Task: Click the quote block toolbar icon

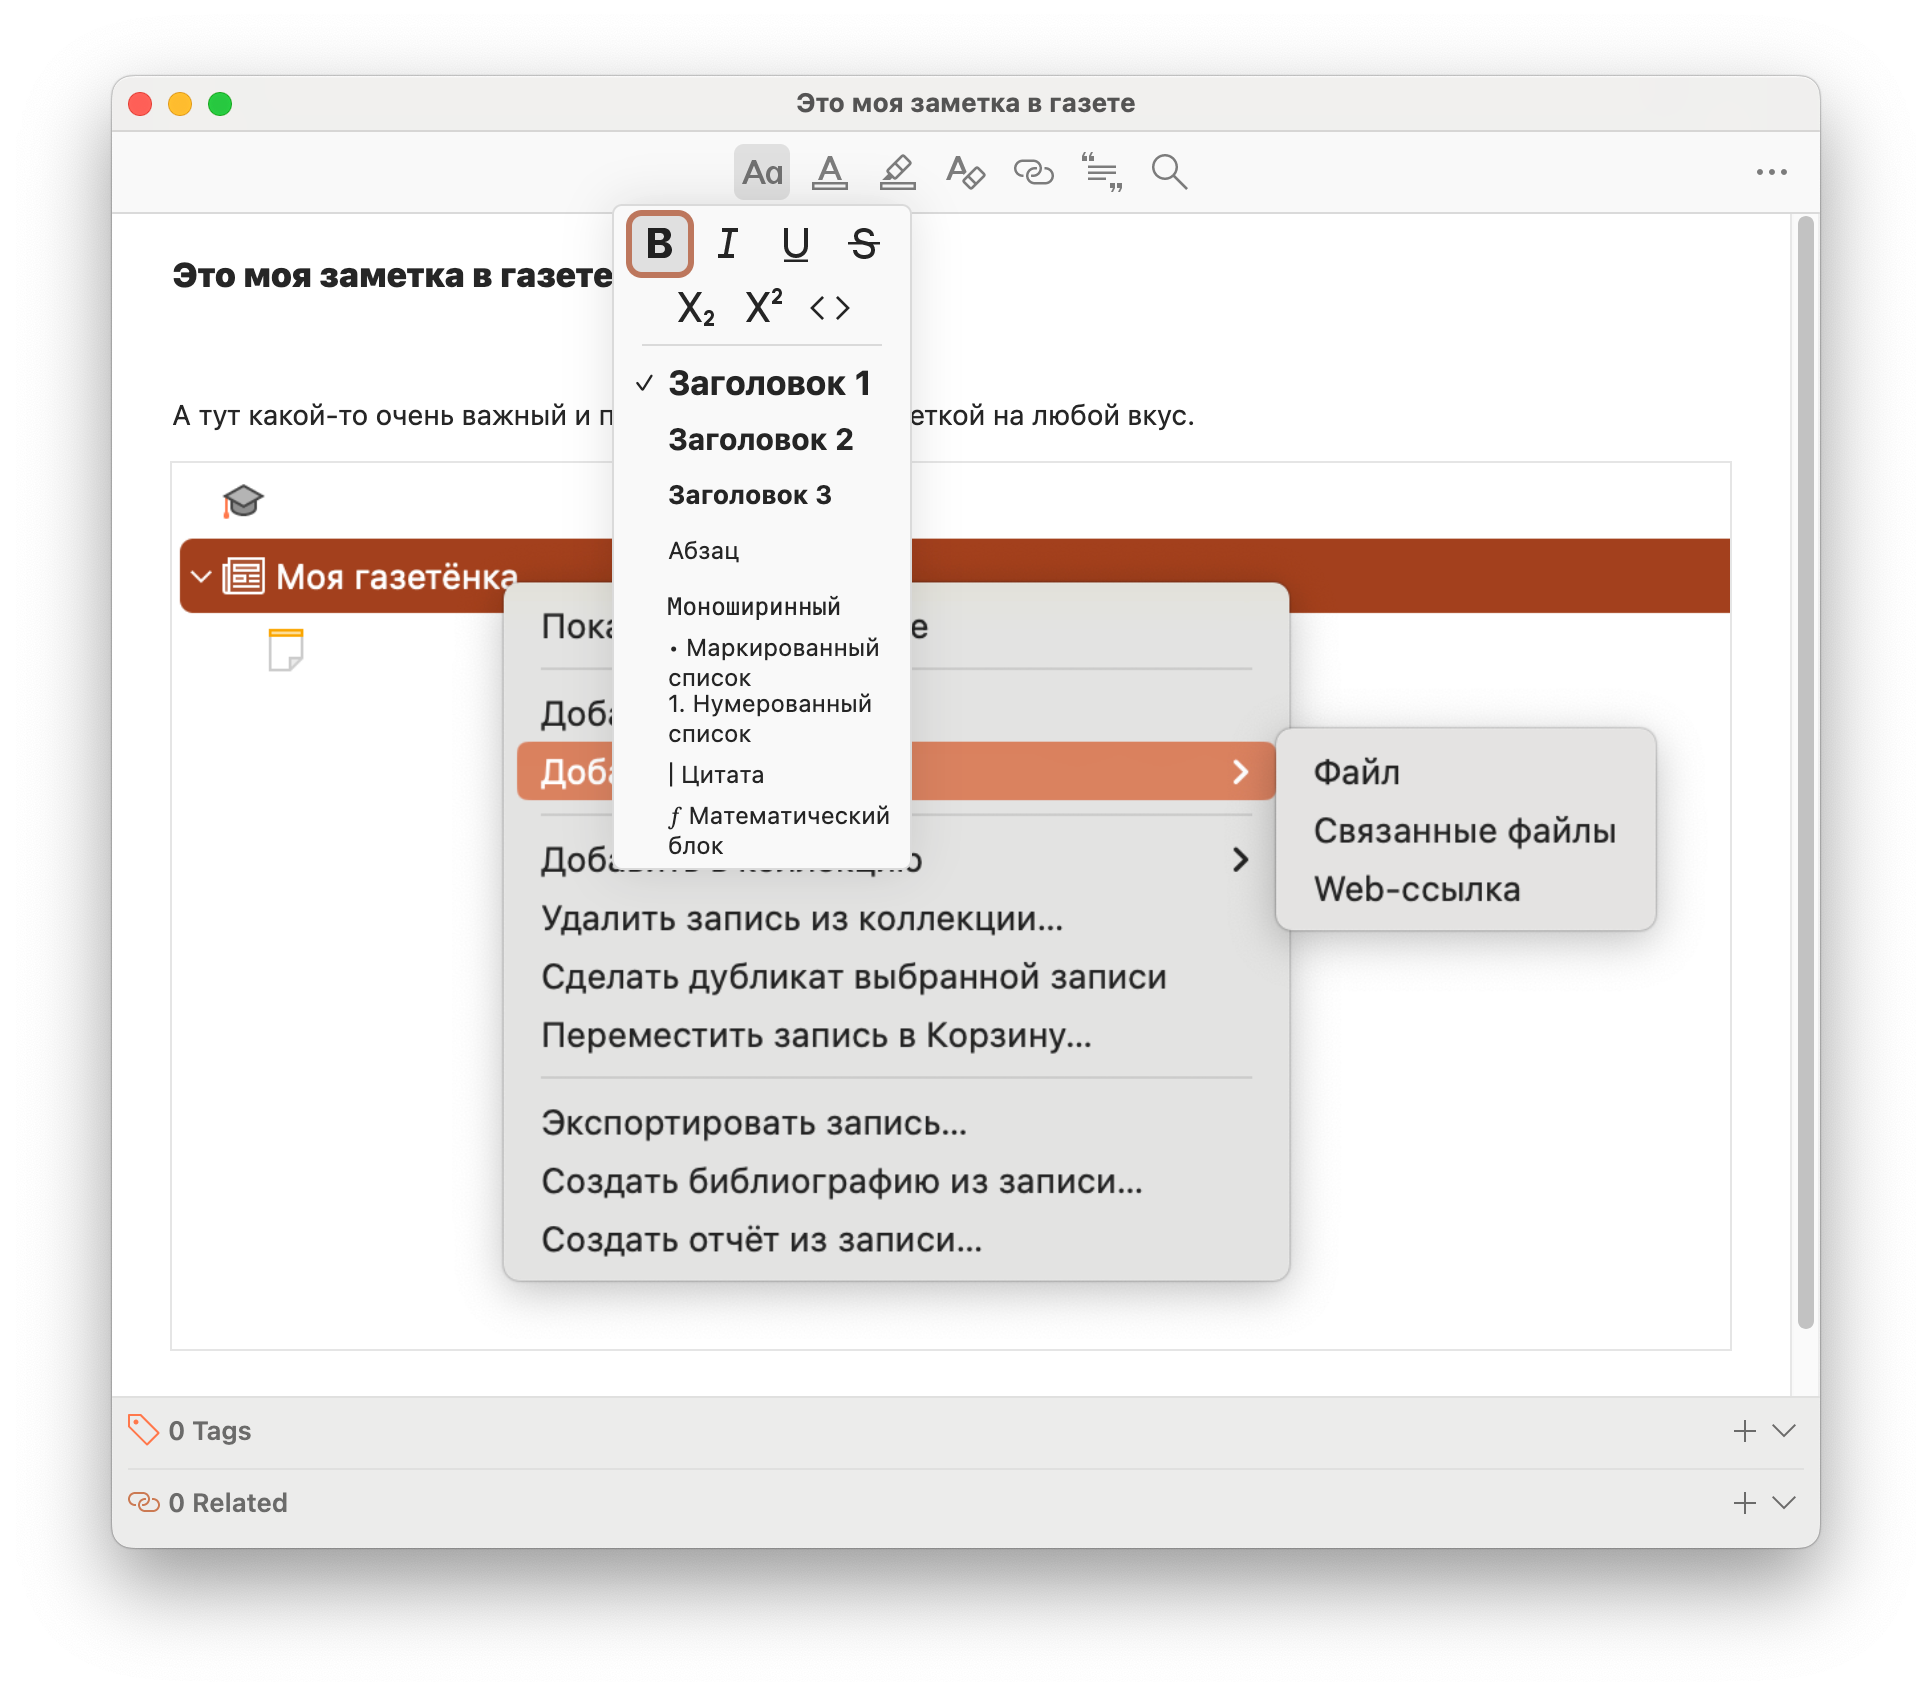Action: tap(1101, 172)
